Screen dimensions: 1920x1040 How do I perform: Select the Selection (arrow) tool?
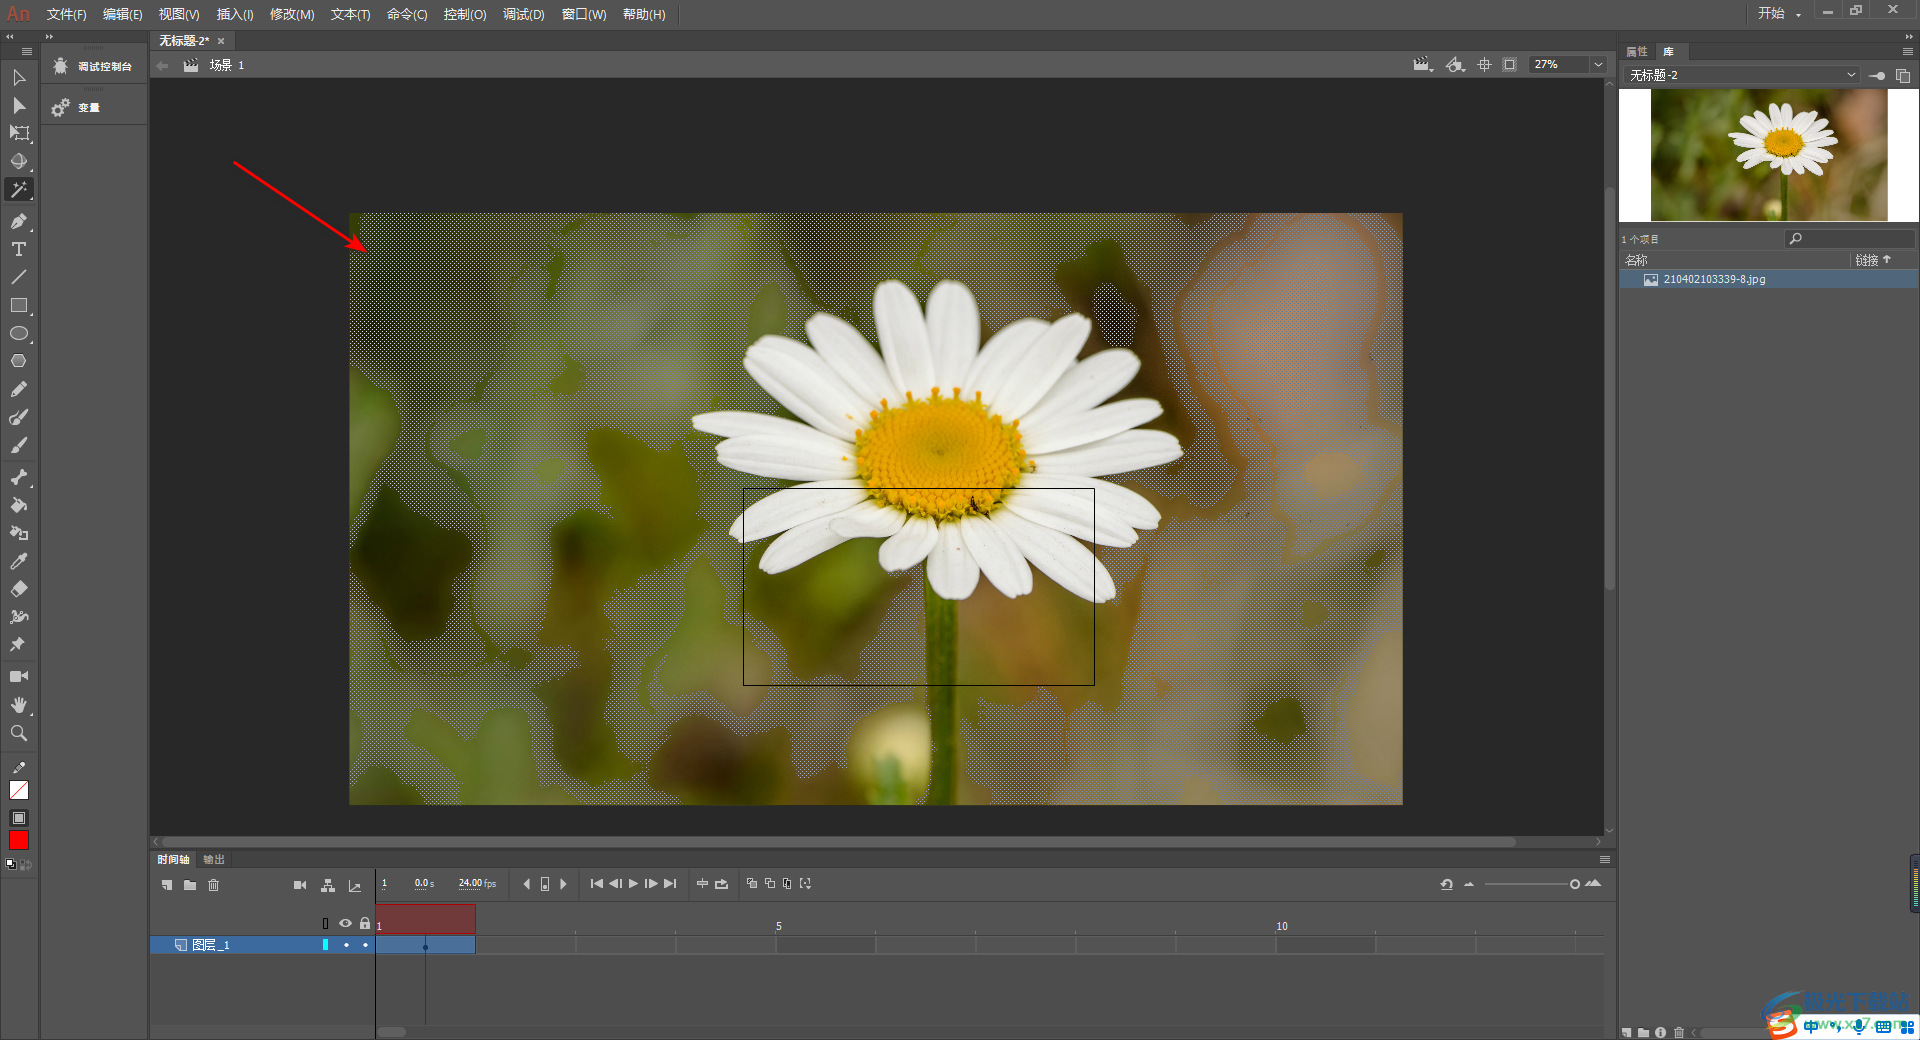19,78
